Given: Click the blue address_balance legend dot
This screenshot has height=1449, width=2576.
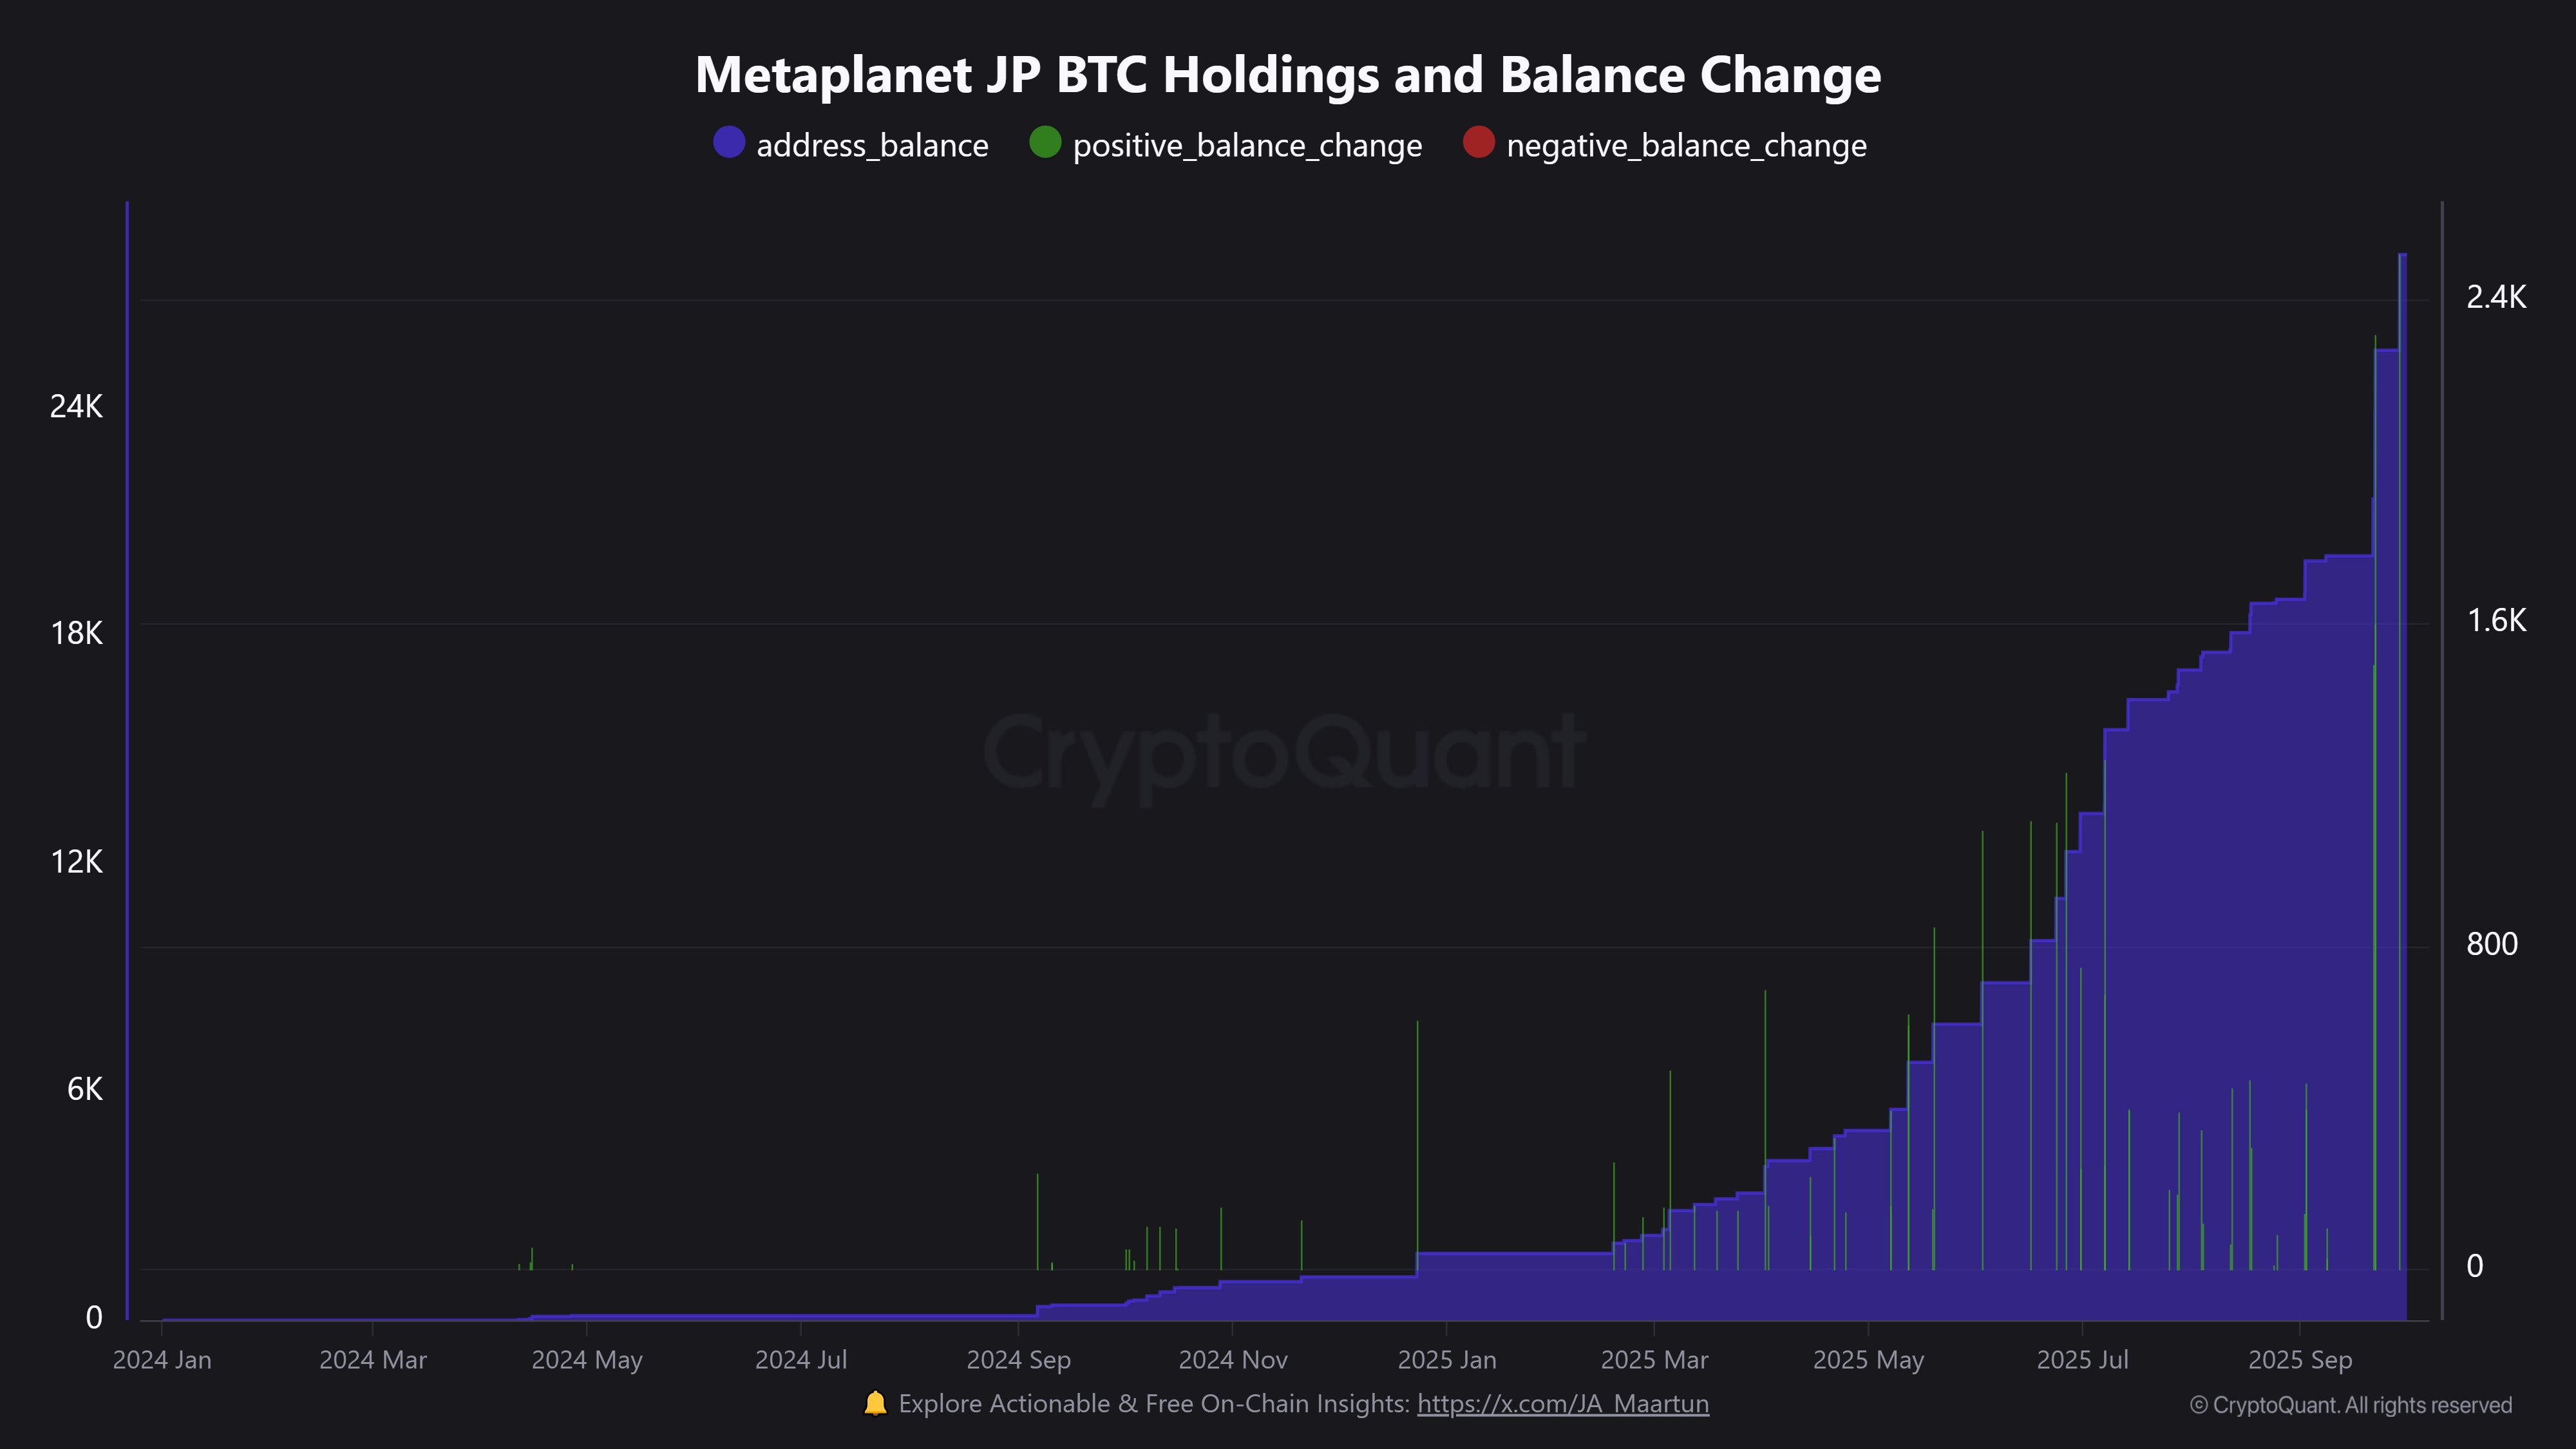Looking at the screenshot, I should tap(729, 143).
